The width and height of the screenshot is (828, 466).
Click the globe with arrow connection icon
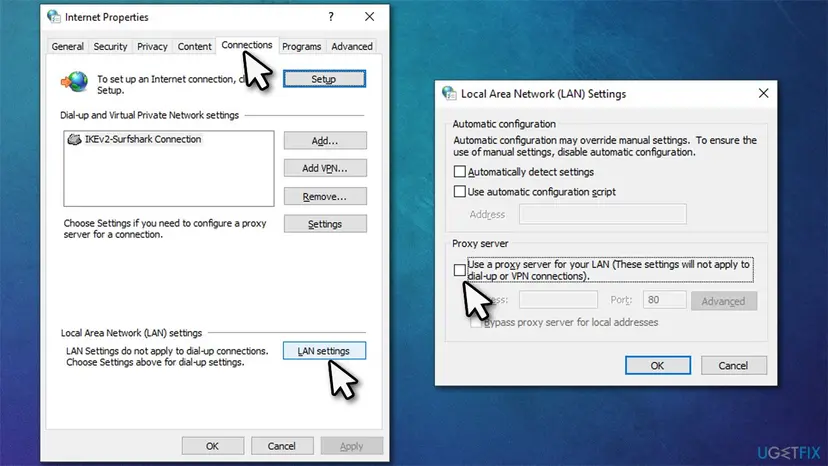(74, 82)
